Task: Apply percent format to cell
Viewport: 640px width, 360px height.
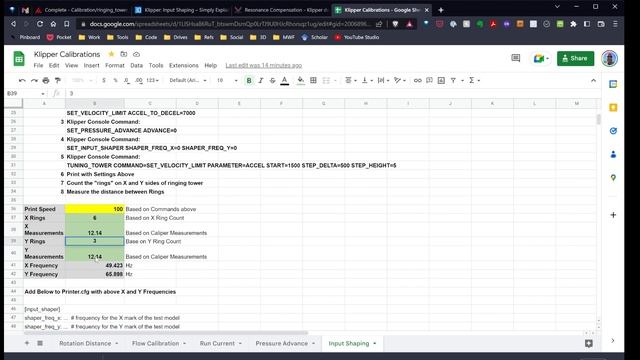Action: [x=116, y=80]
